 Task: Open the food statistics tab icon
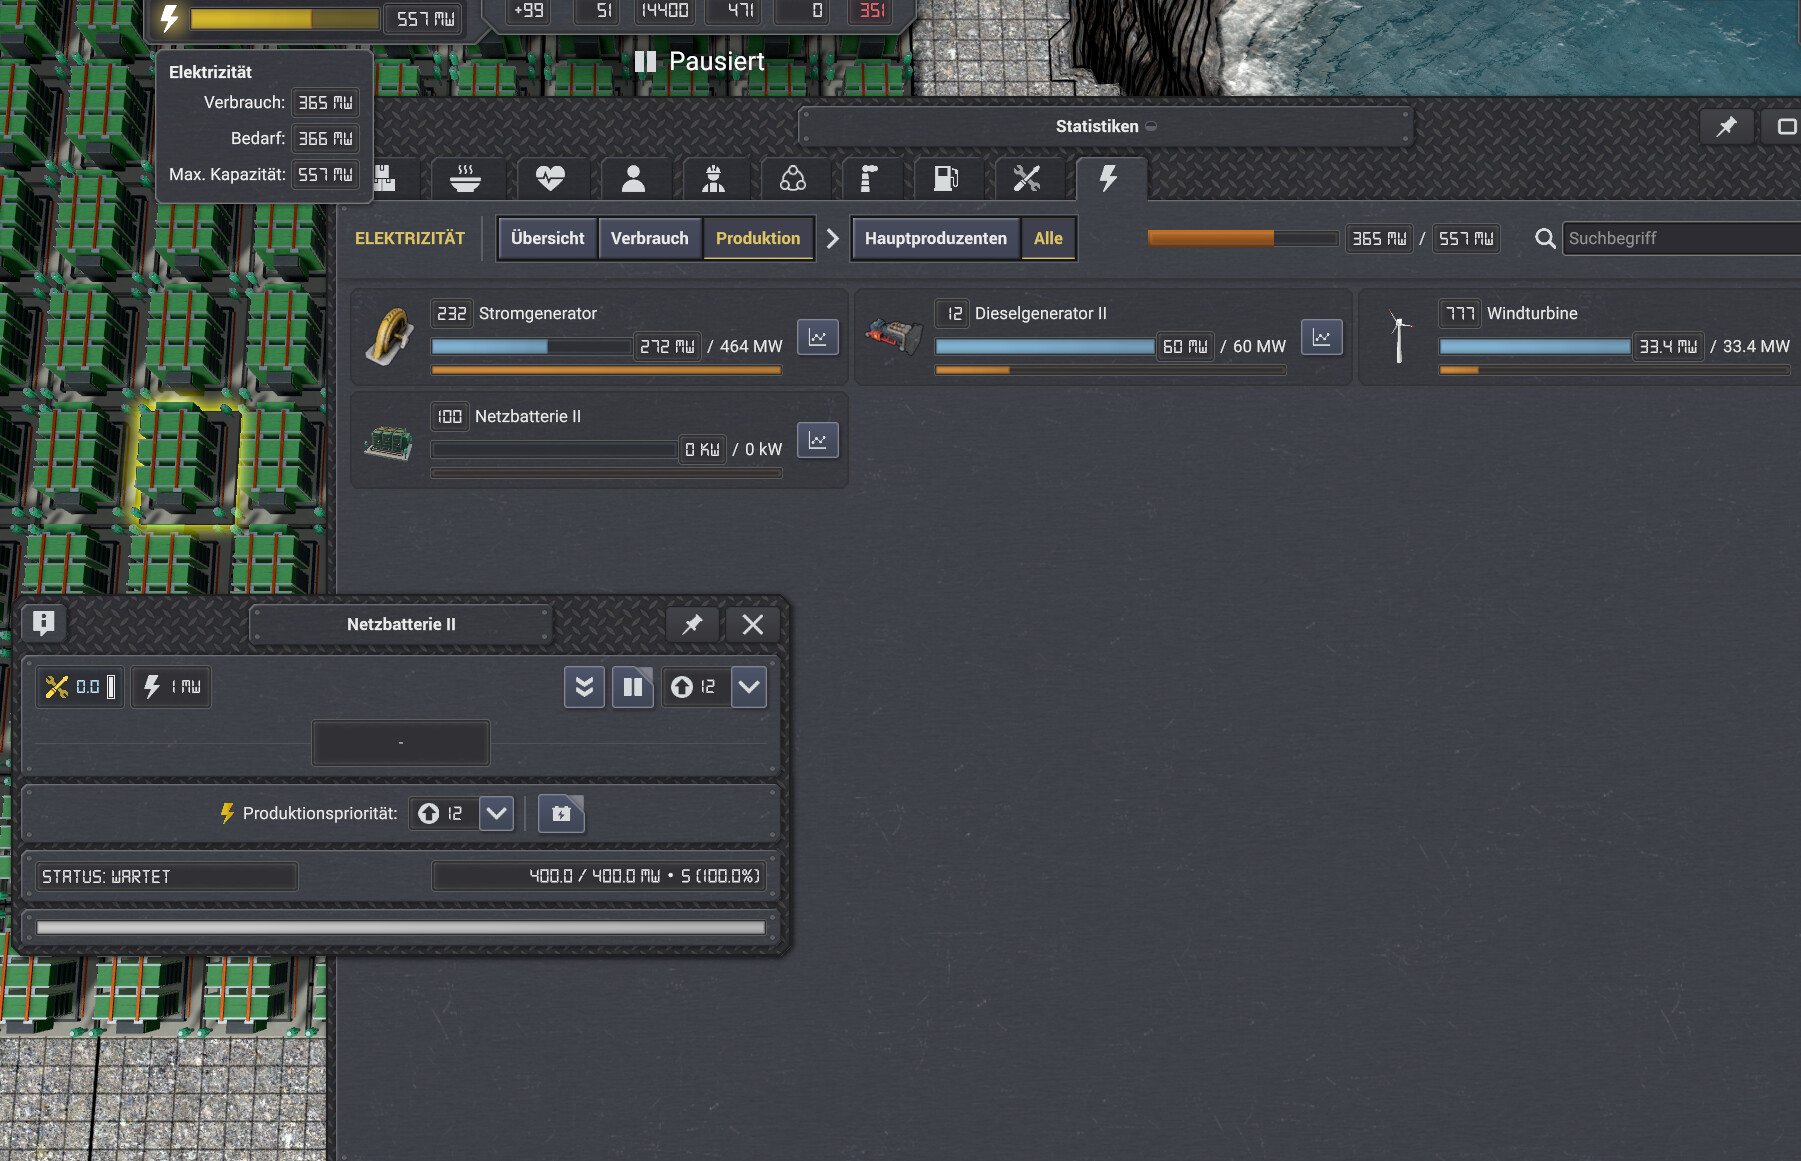pos(465,179)
